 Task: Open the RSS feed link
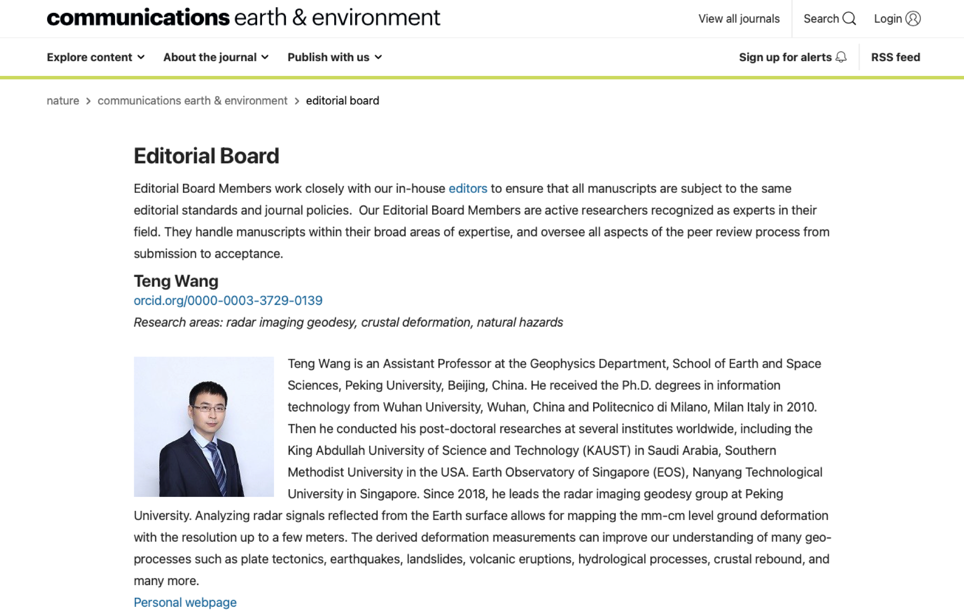895,58
